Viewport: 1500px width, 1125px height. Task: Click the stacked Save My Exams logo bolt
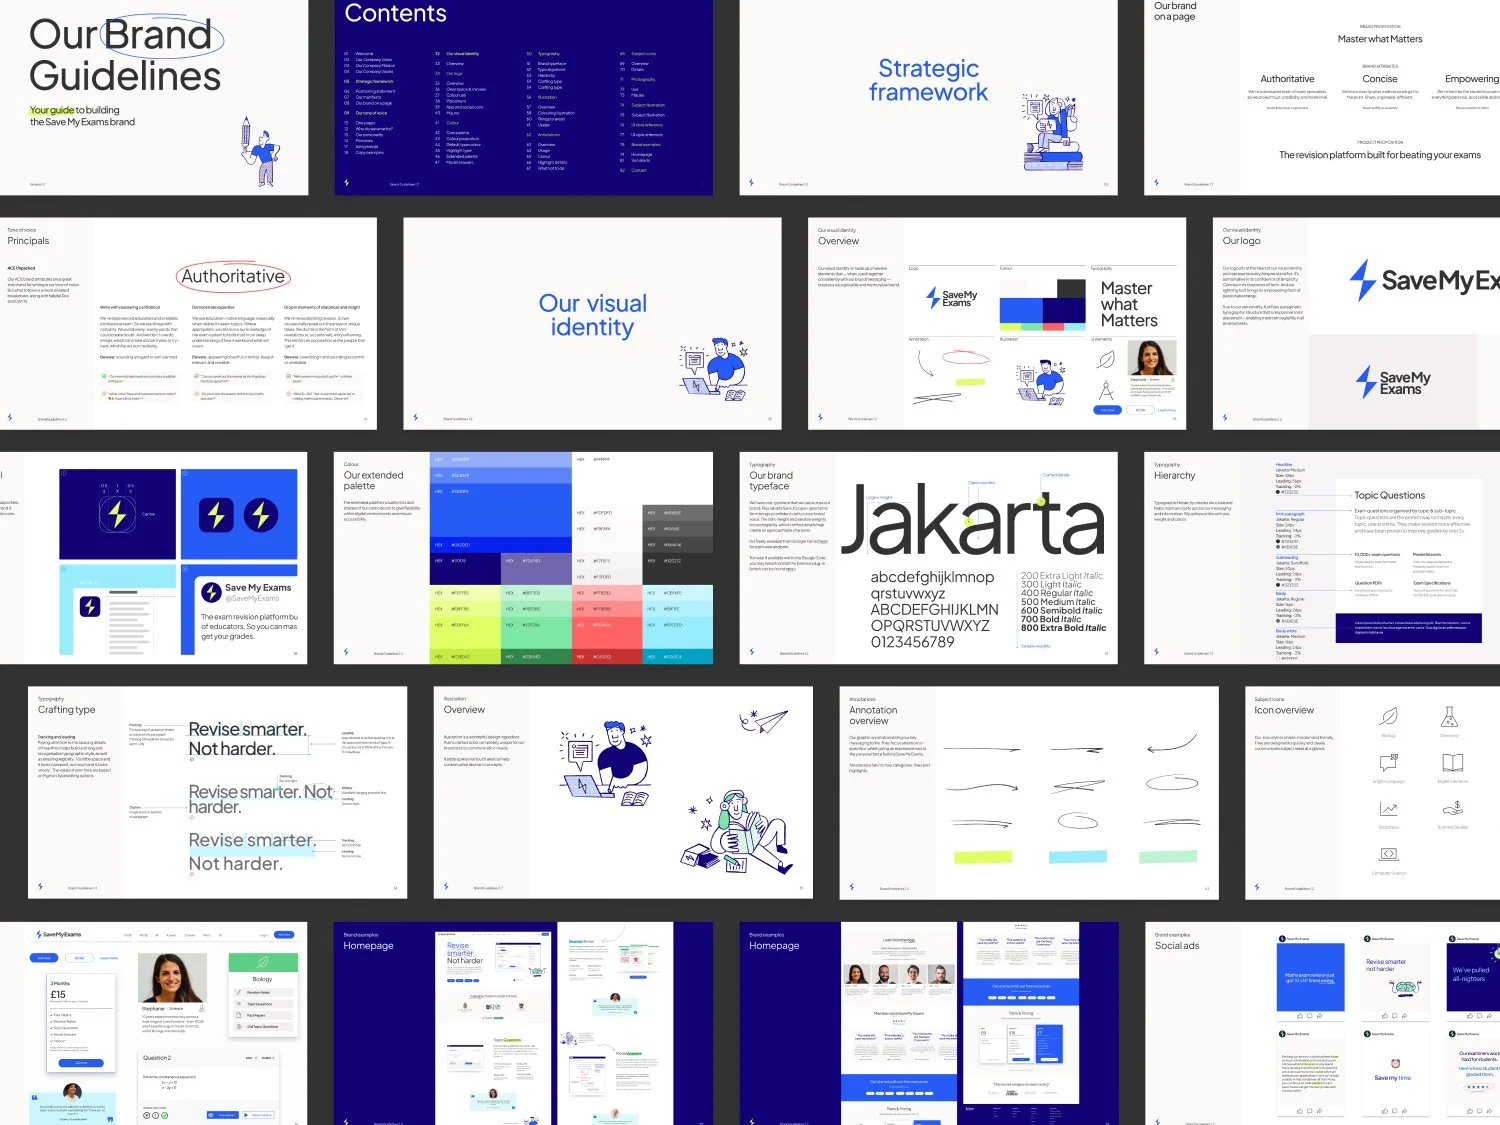click(1366, 382)
